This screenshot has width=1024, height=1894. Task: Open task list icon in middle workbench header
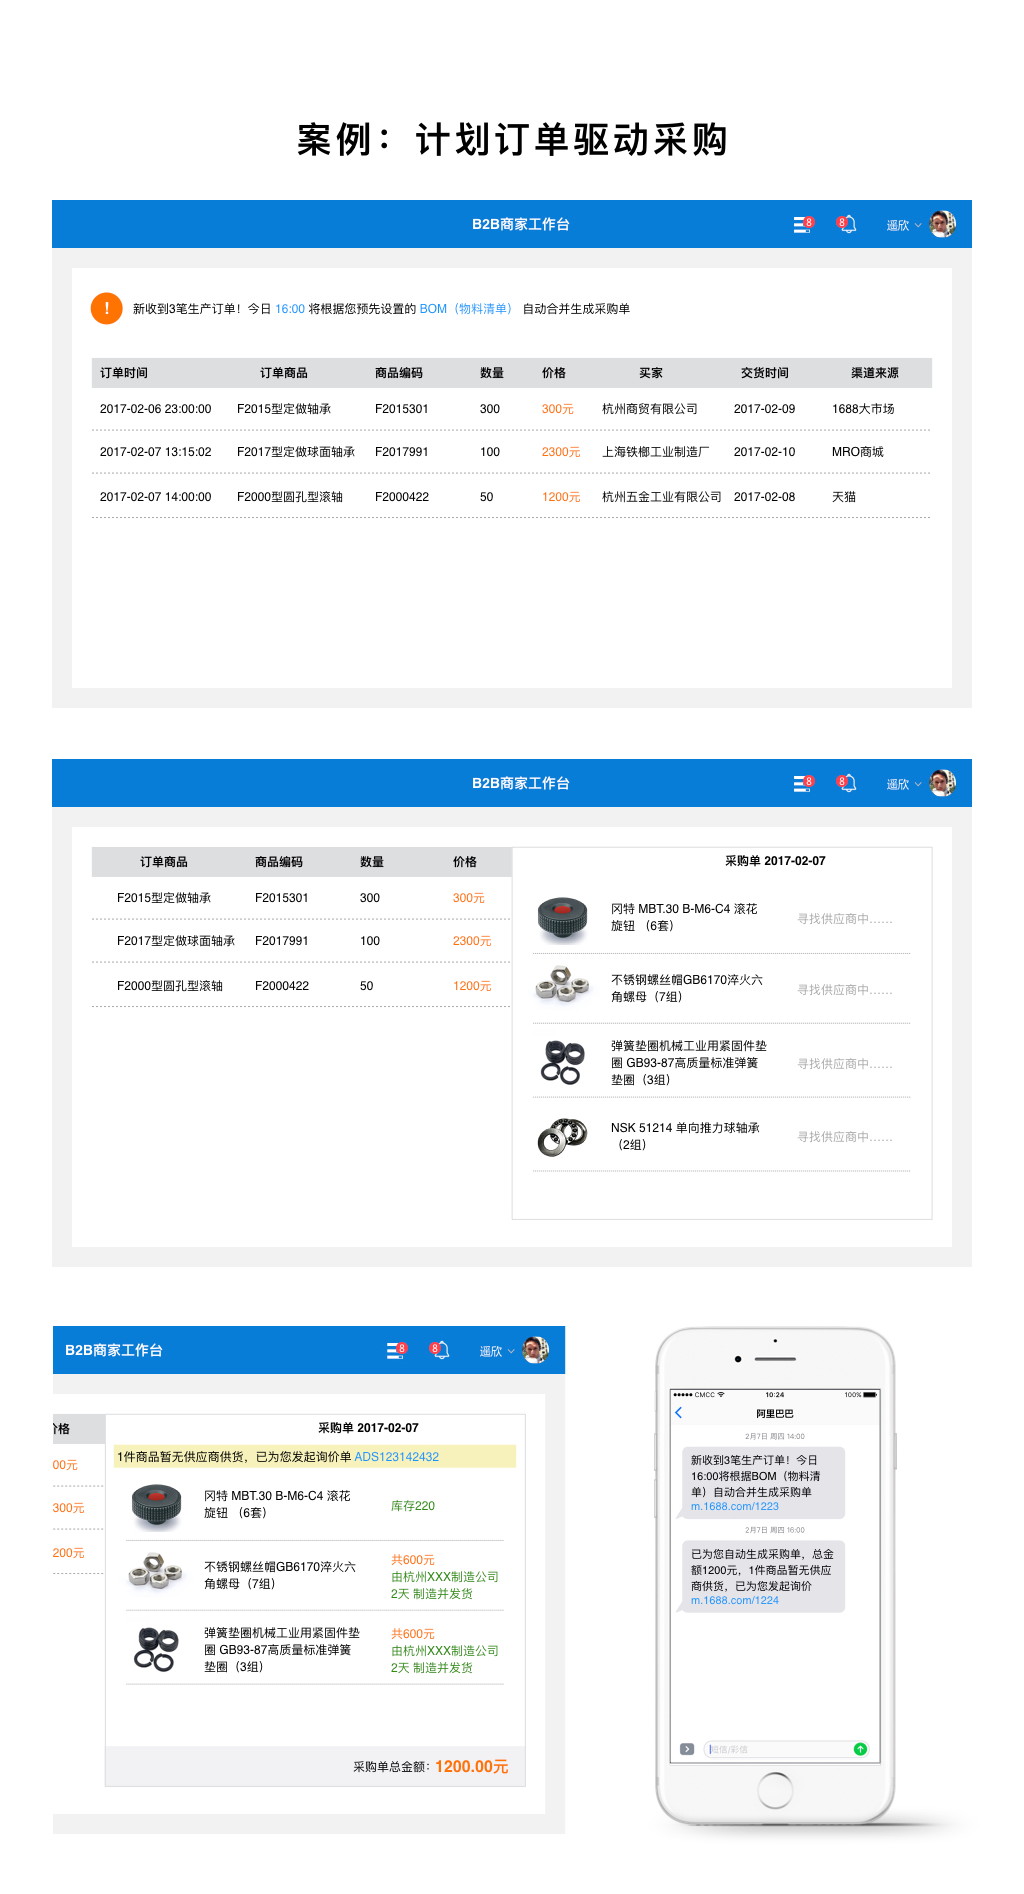click(x=803, y=784)
